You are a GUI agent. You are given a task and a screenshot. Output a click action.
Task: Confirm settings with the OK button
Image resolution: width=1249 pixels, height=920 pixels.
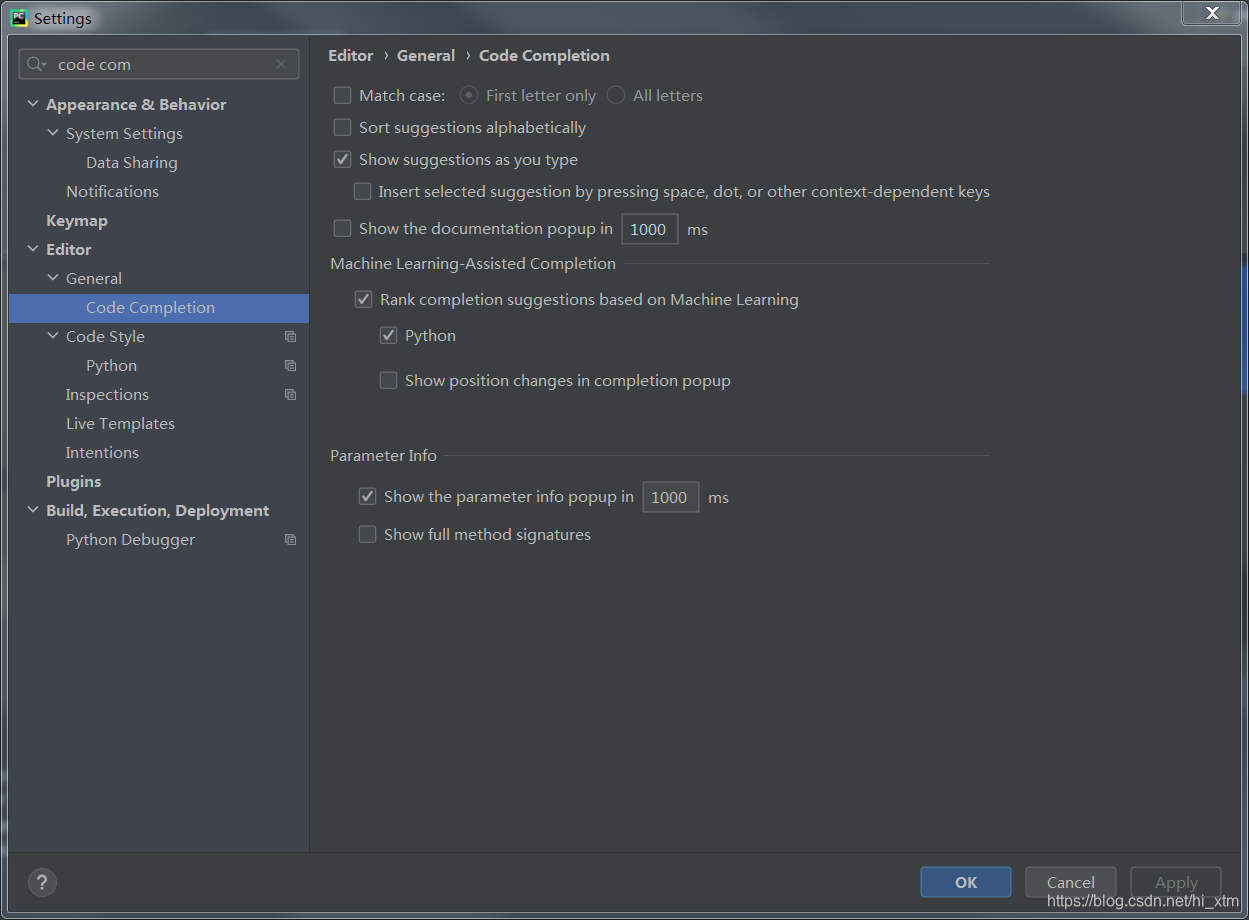[966, 882]
